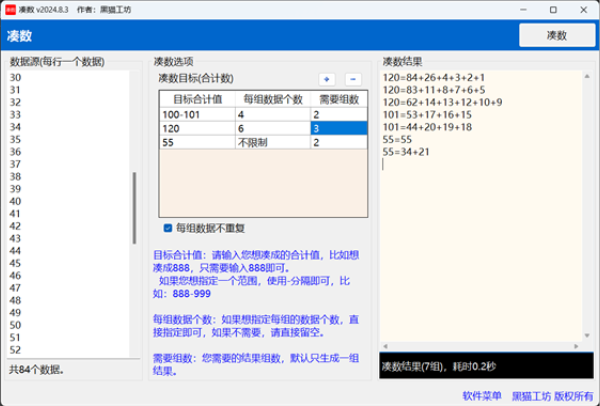
Task: Click data source line 40
Action: pos(15,201)
